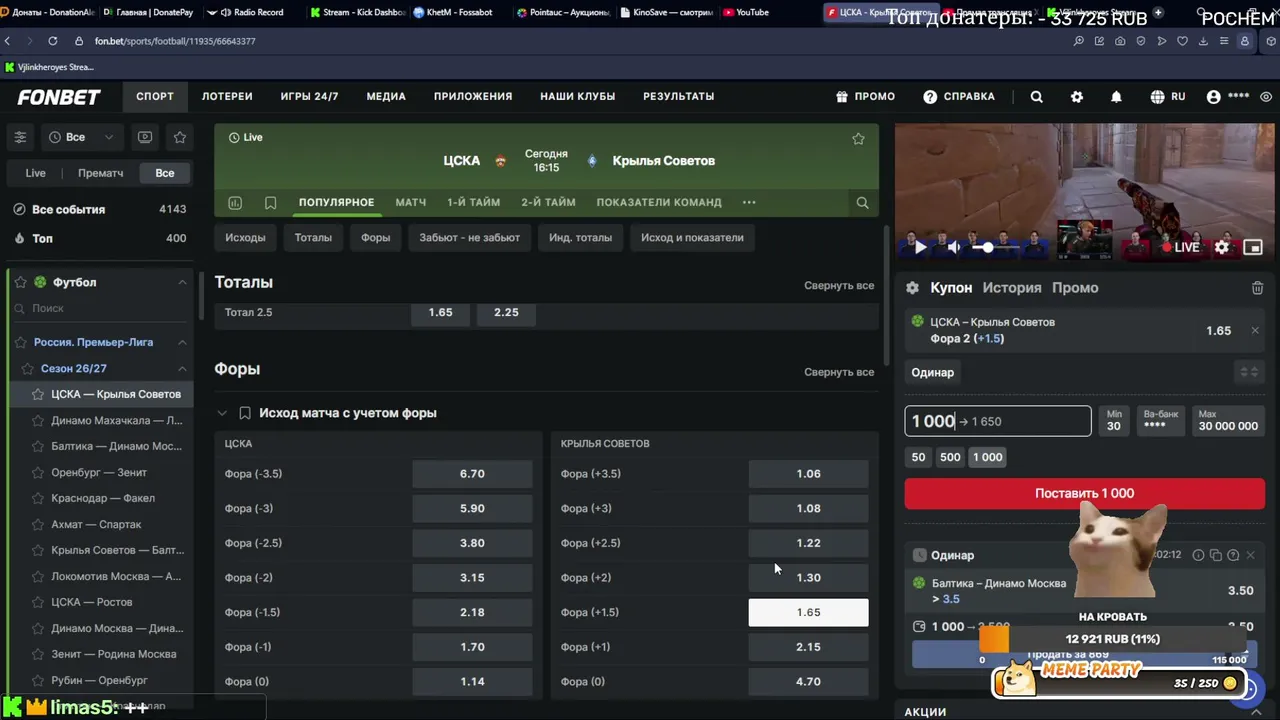Switch to the 1-й тайм tab
The width and height of the screenshot is (1280, 720).
pos(473,202)
